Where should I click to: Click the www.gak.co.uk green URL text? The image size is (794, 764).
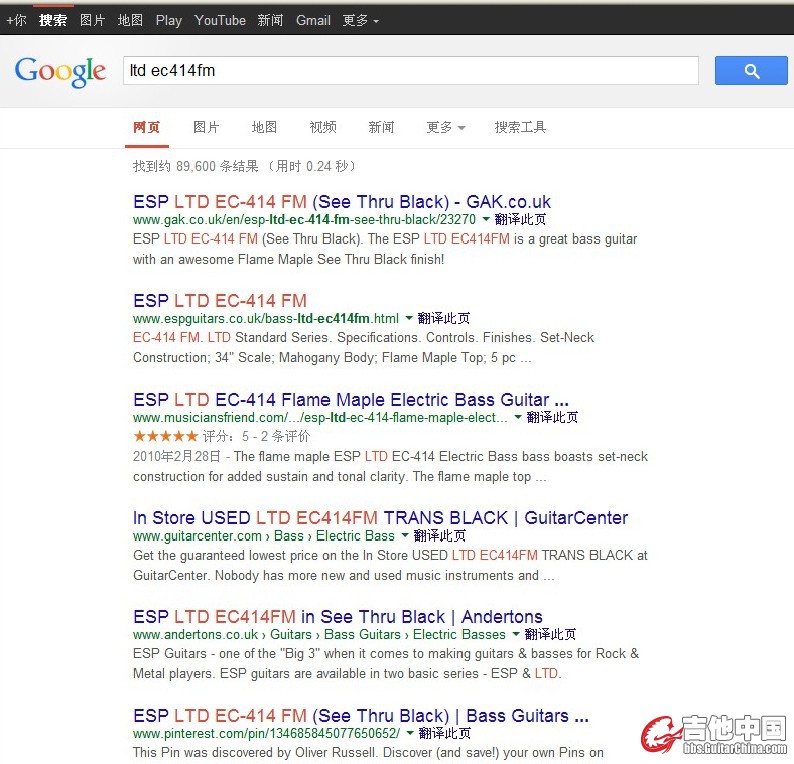304,219
